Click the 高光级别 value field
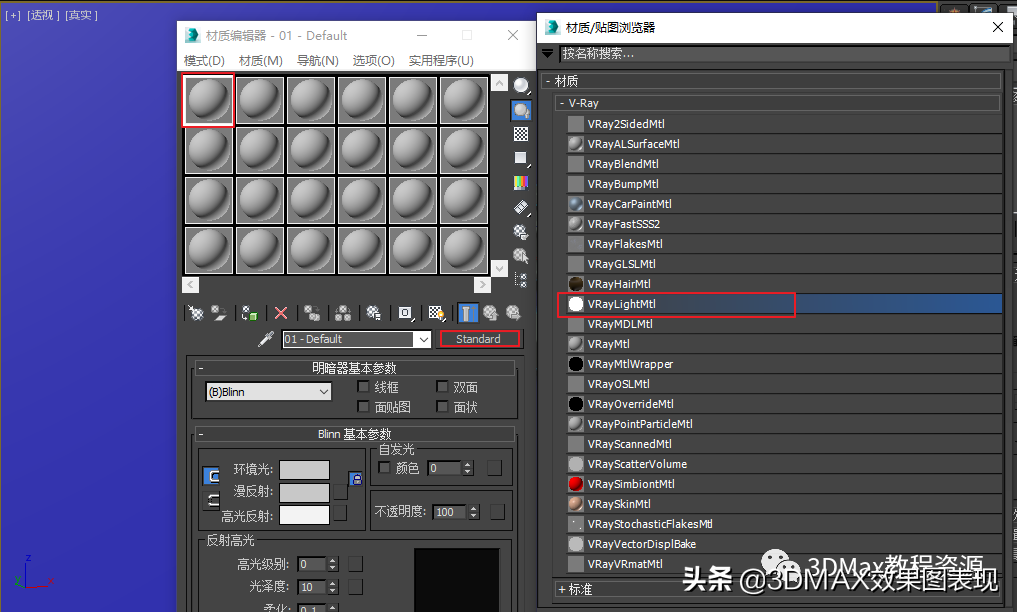Image resolution: width=1017 pixels, height=612 pixels. point(312,564)
